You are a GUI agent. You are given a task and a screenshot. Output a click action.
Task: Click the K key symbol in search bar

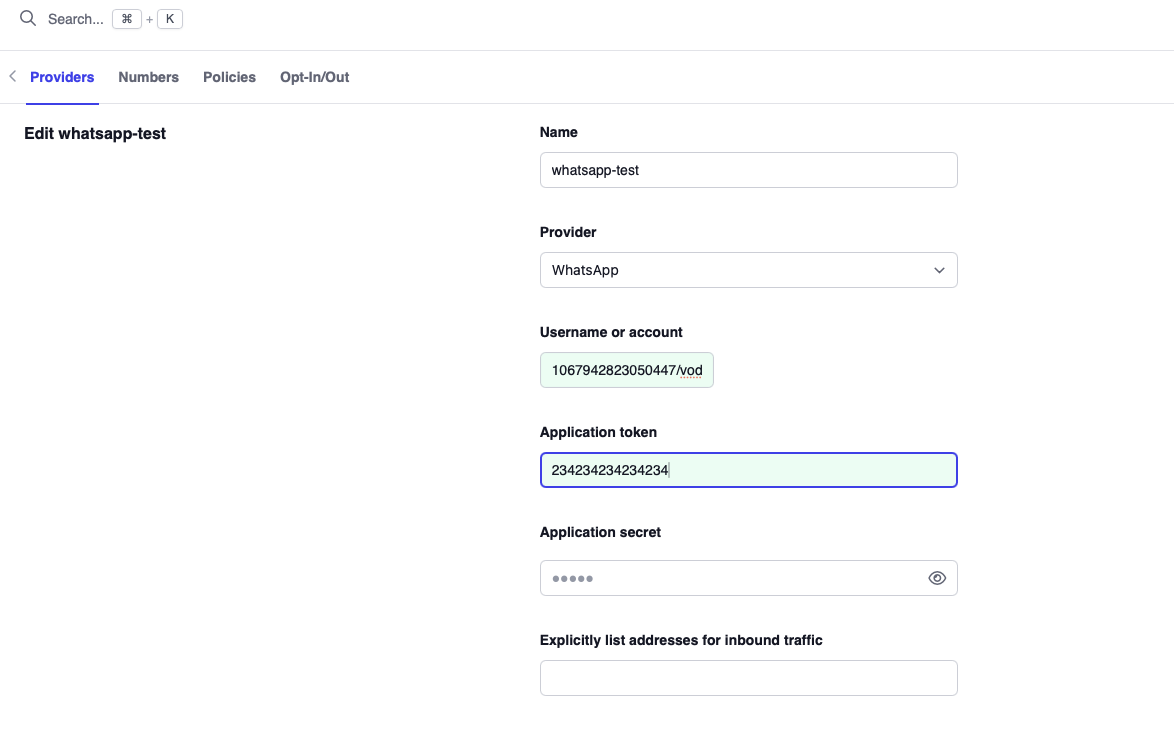tap(169, 18)
